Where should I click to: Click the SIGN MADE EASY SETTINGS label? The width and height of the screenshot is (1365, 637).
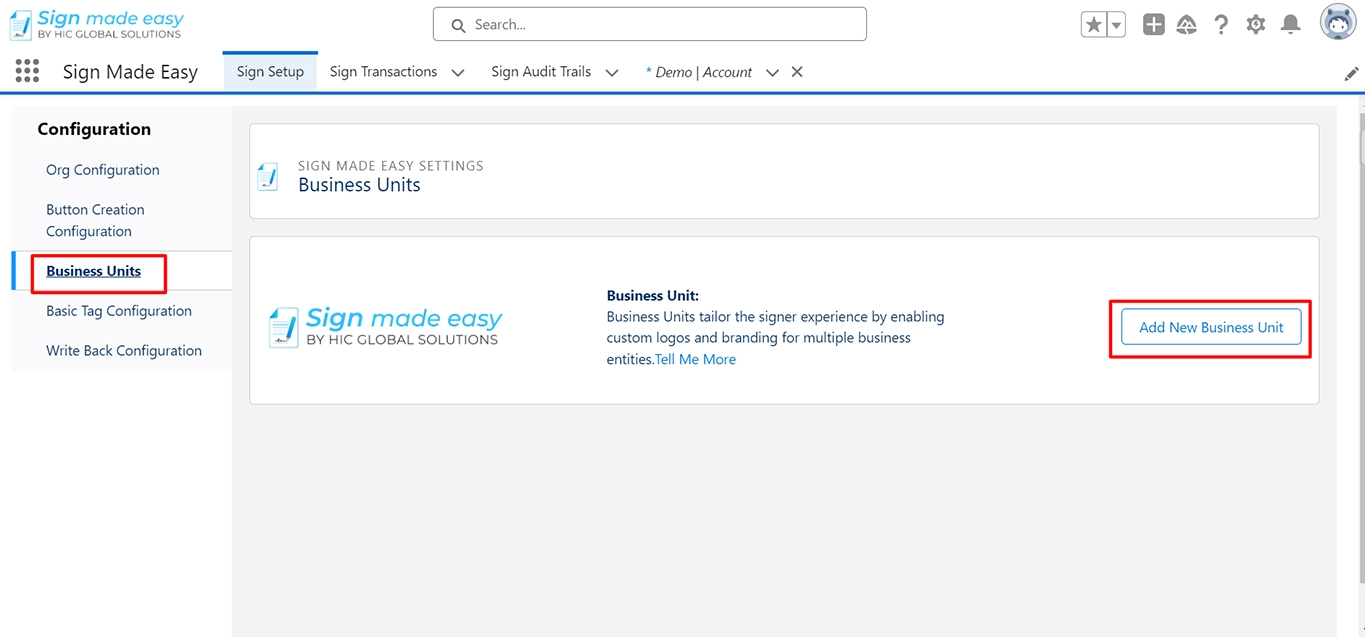point(391,166)
